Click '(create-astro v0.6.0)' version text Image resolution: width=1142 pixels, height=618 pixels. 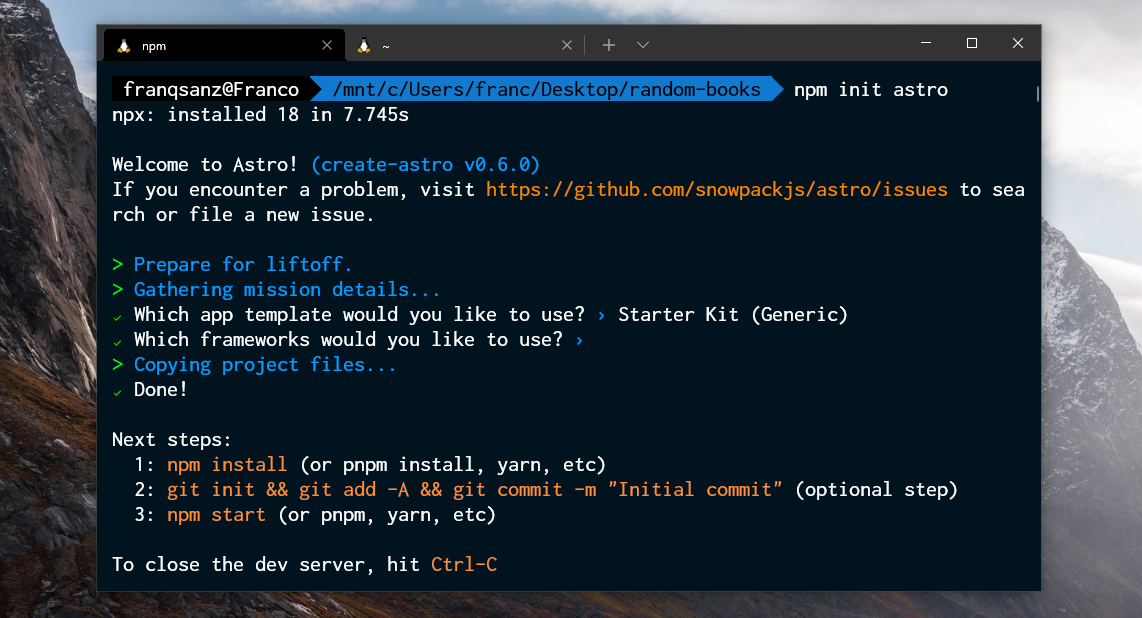pyautogui.click(x=425, y=165)
